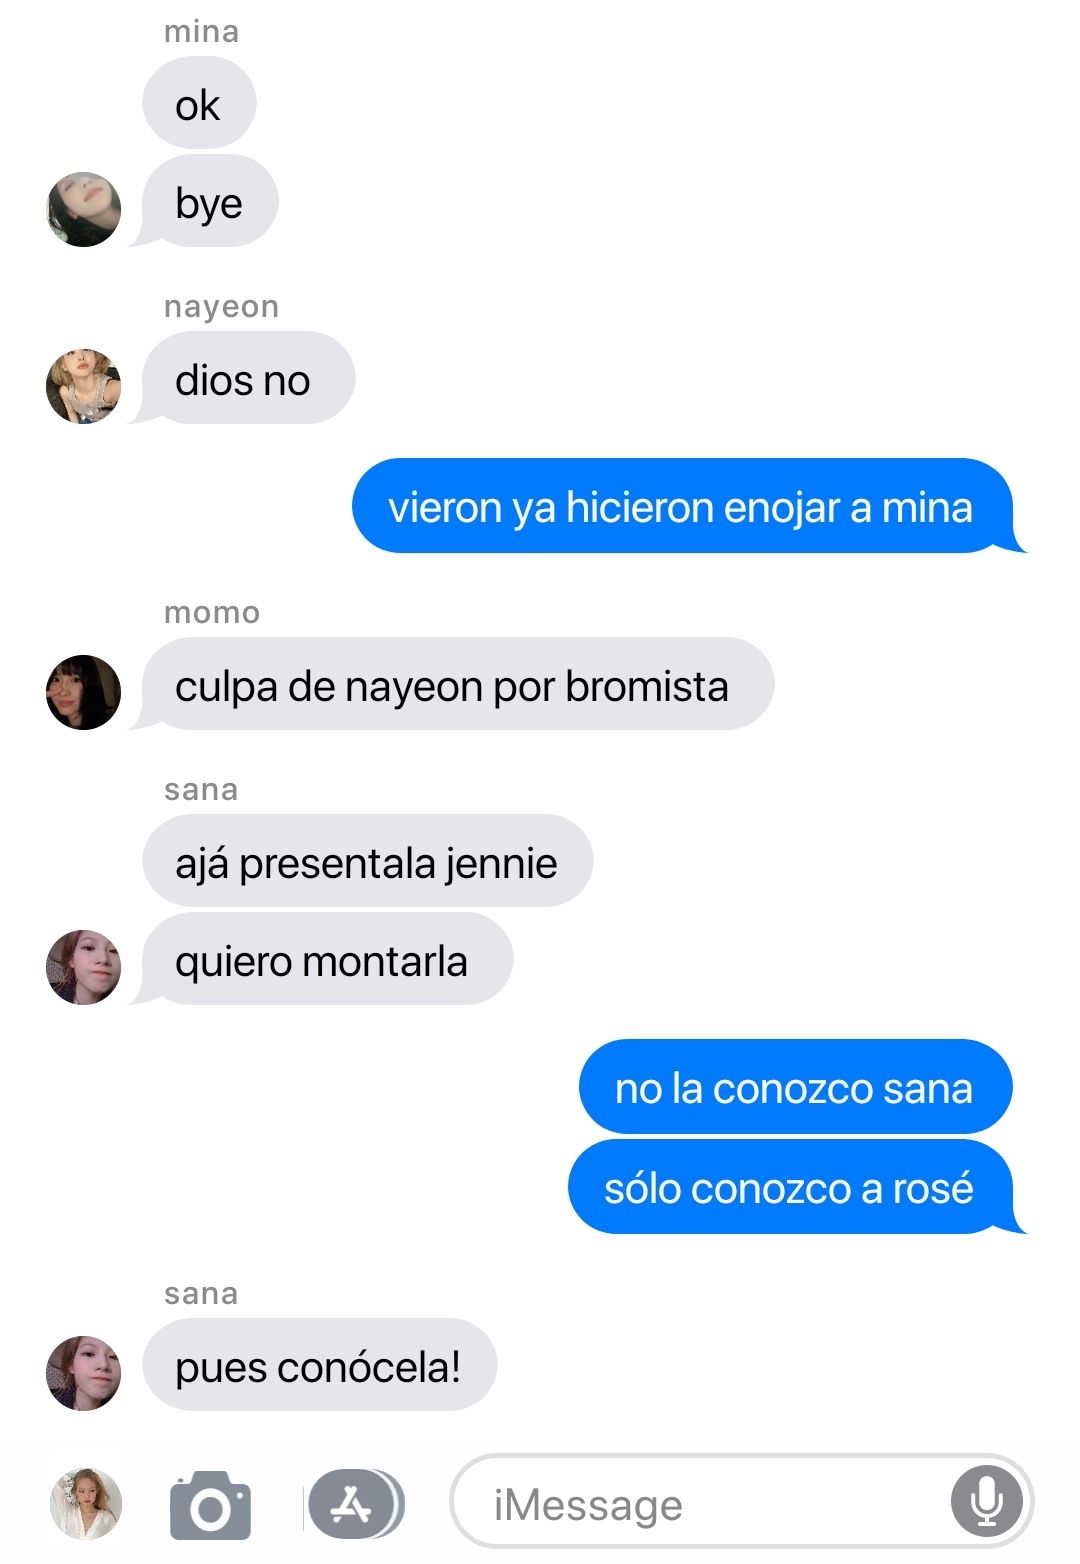The width and height of the screenshot is (1080, 1564).
Task: Select 'vieron ya hicieron enojar a mina' bubble
Action: coord(688,506)
